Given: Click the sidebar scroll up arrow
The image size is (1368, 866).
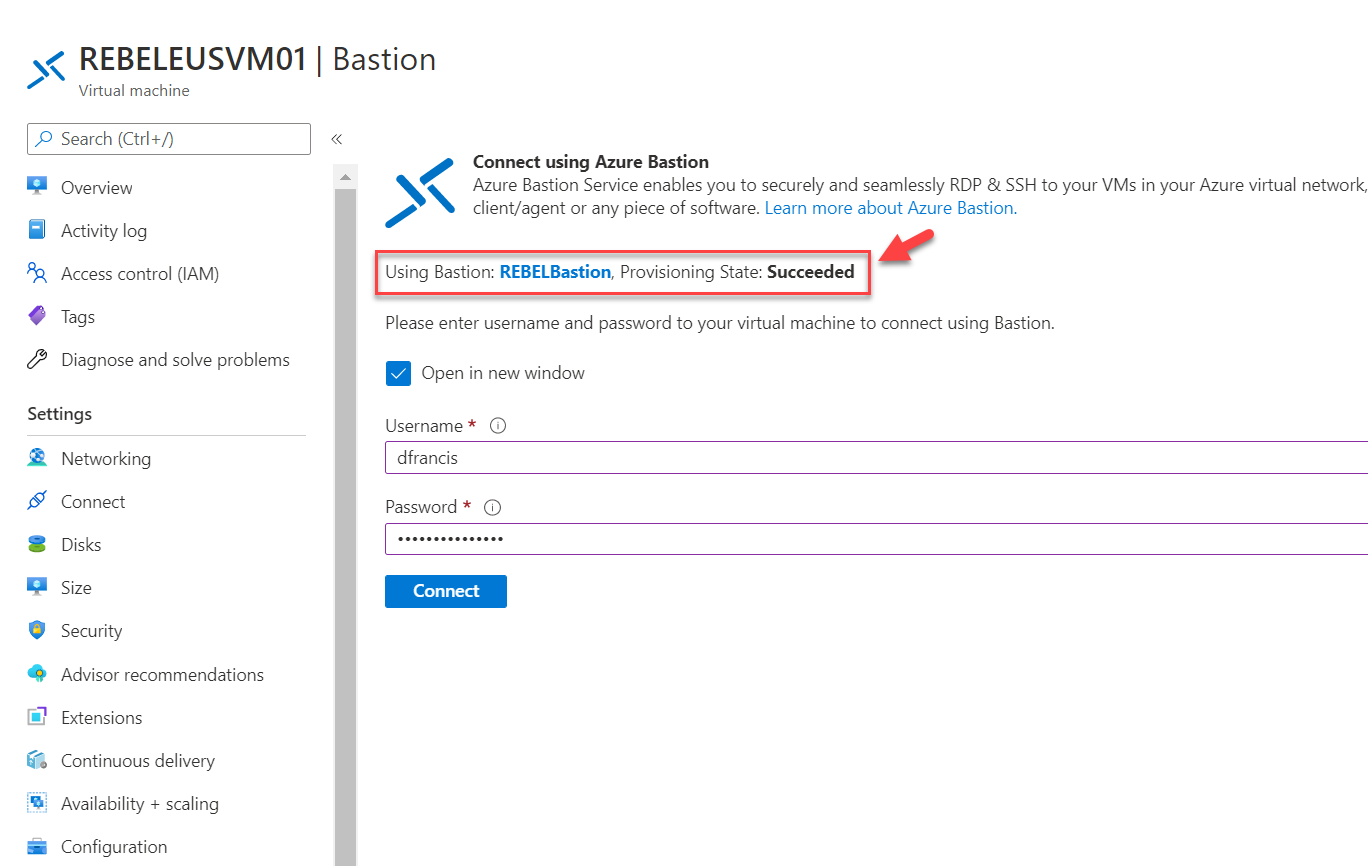Looking at the screenshot, I should tap(345, 177).
